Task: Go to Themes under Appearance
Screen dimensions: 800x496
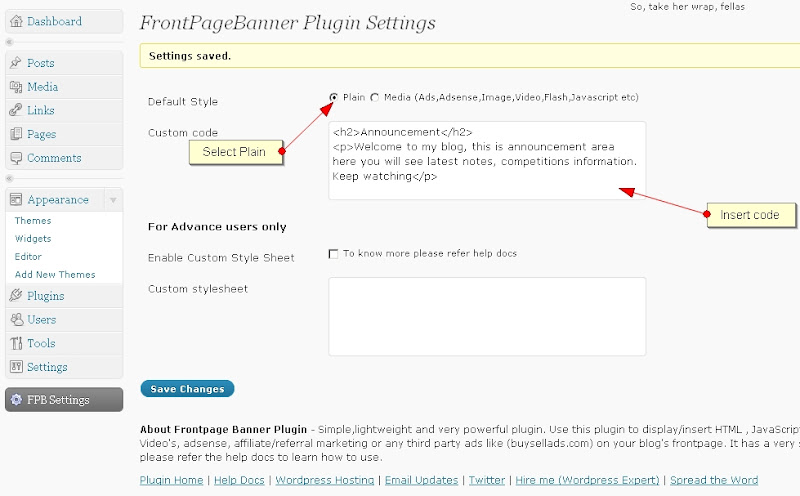Action: pos(33,220)
